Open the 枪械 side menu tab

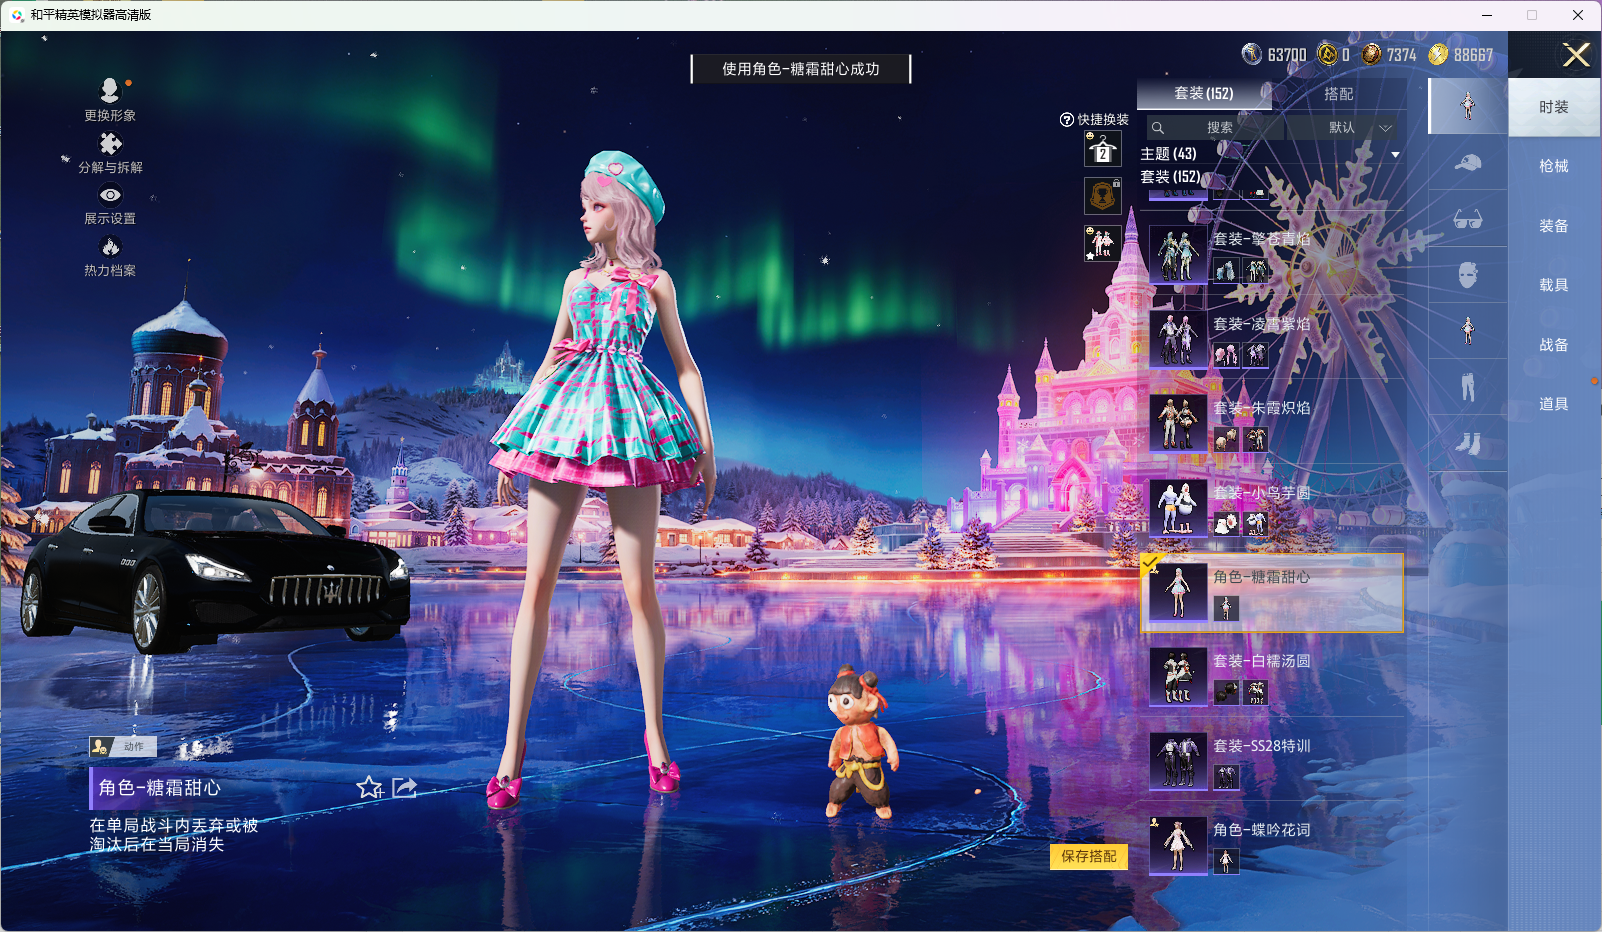(1553, 166)
